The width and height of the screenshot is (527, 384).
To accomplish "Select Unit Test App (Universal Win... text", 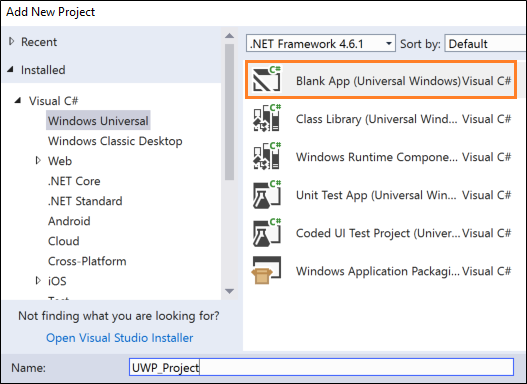I will [376, 195].
